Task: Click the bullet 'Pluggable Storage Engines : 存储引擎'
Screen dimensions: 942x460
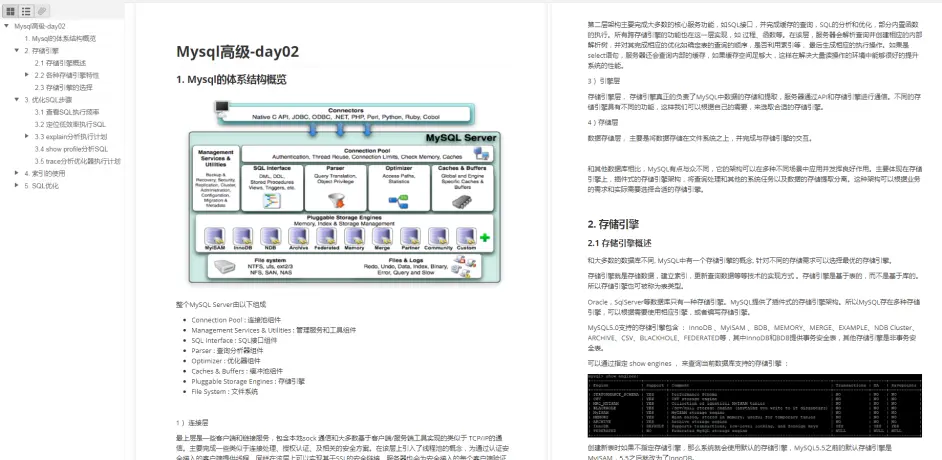Action: [x=248, y=381]
